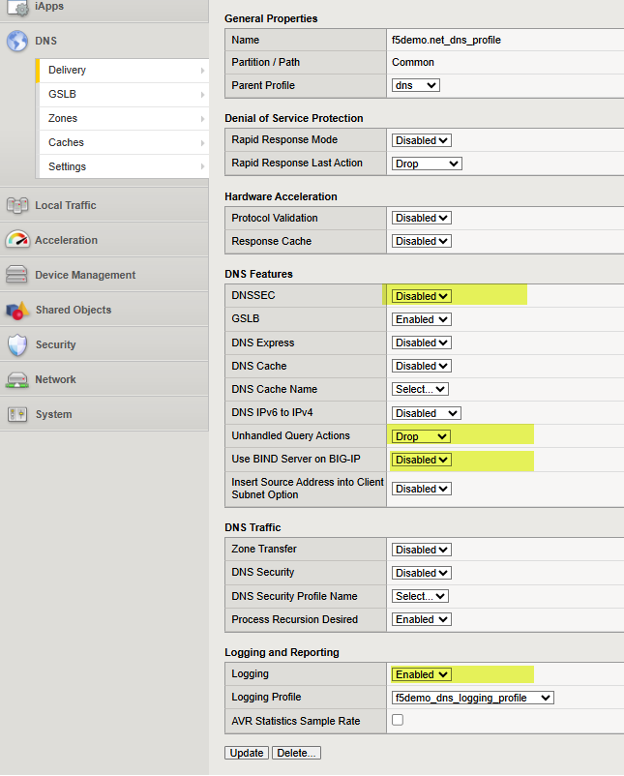This screenshot has width=624, height=776.
Task: Click the DNS globe icon
Action: [17, 41]
